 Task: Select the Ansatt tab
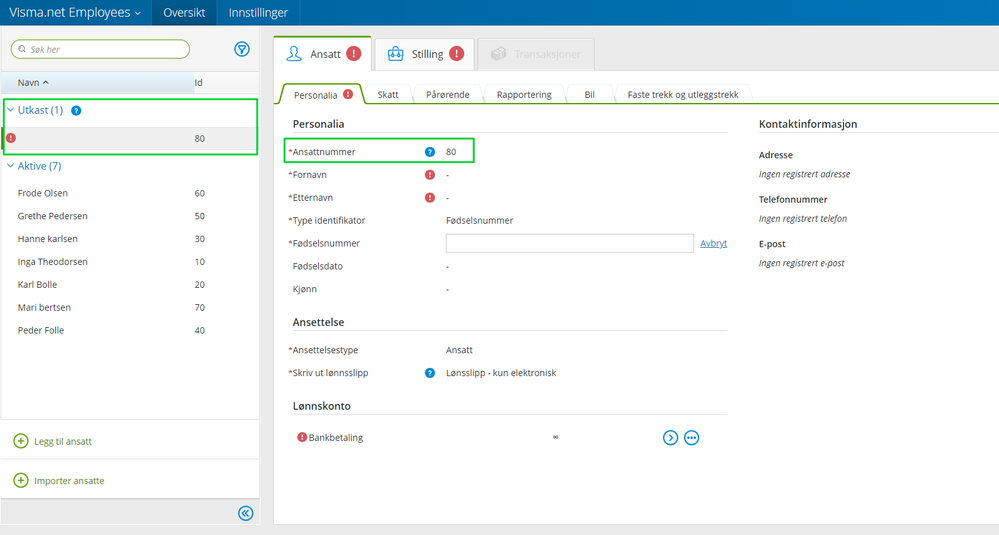(322, 54)
